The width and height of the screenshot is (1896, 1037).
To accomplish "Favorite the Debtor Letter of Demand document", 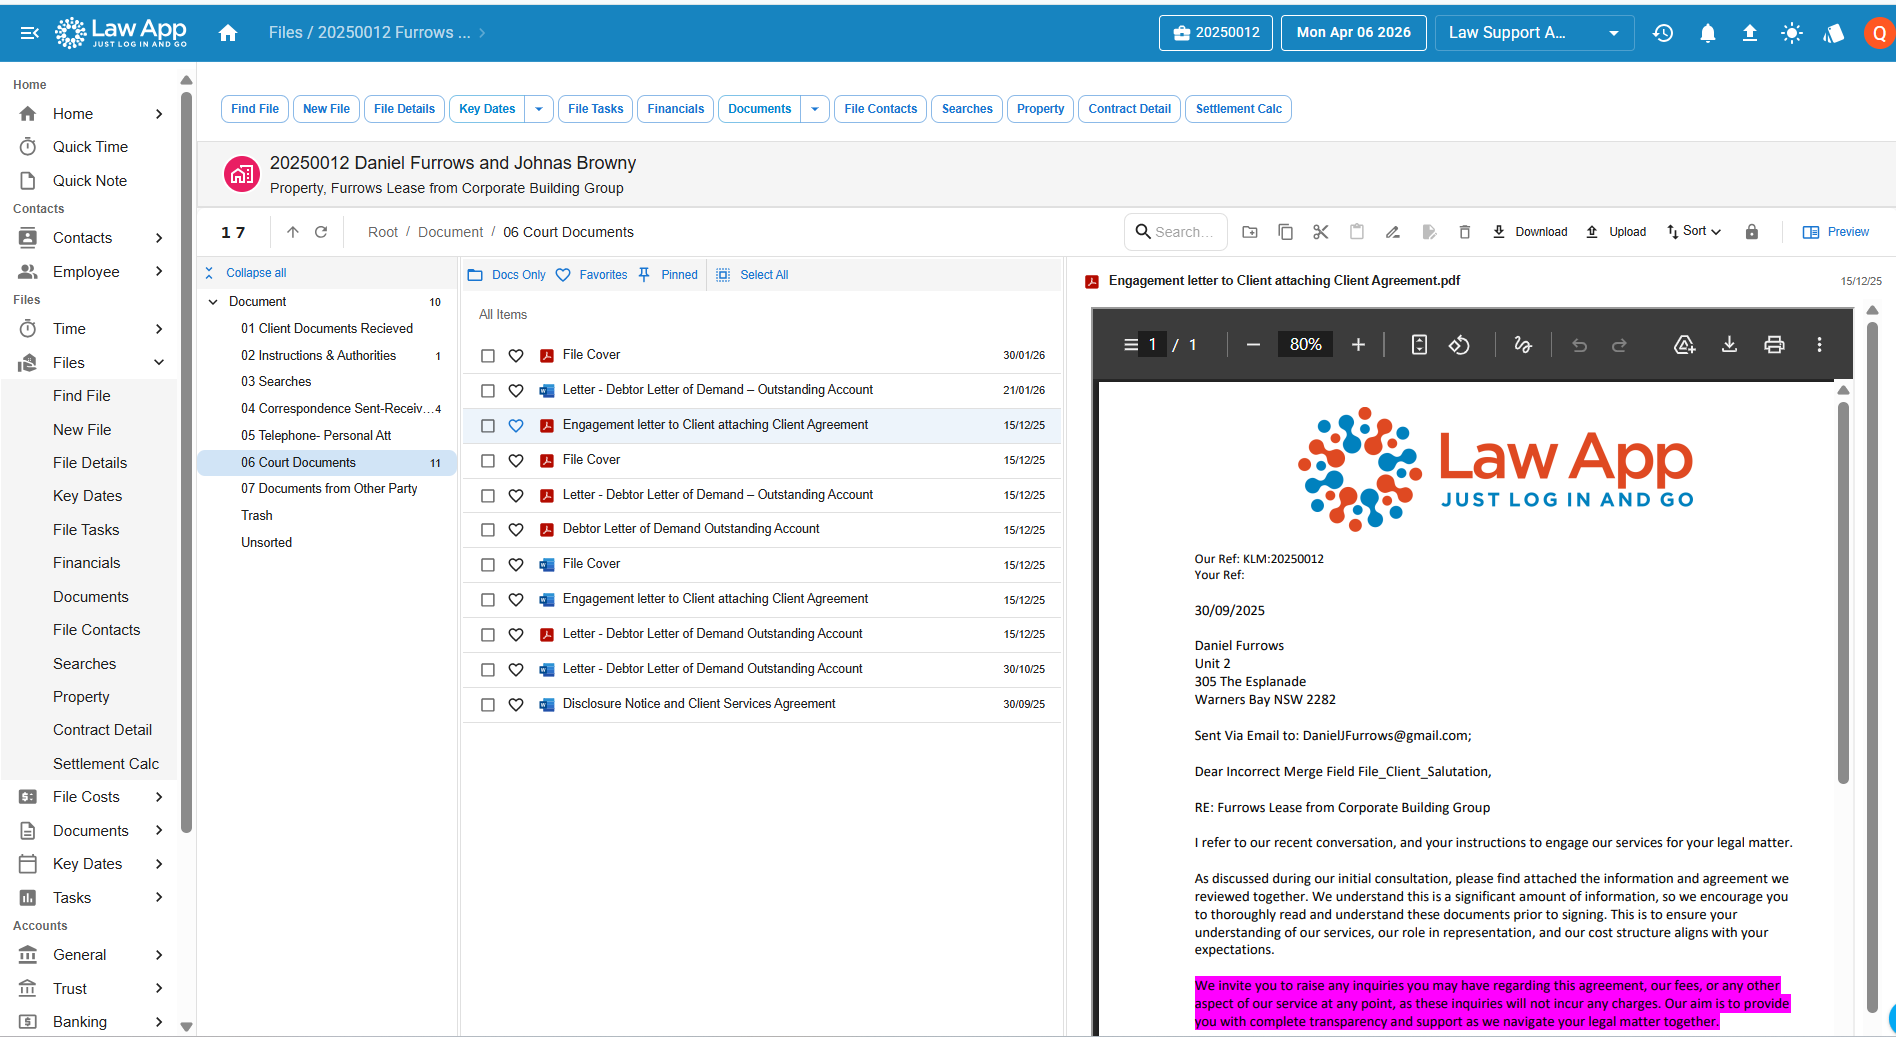I will point(516,530).
